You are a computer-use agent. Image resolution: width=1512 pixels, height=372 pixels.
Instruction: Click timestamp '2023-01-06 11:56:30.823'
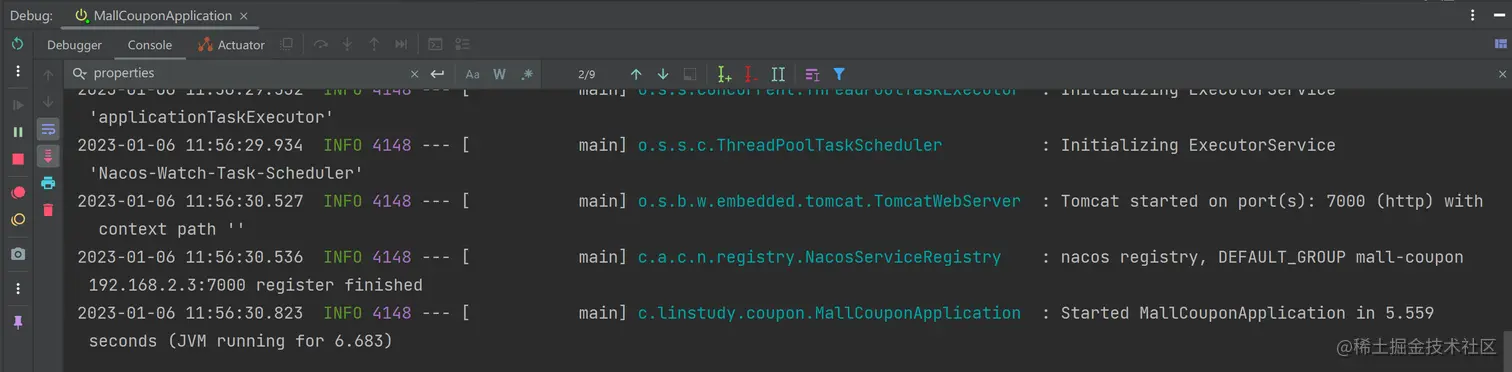[190, 313]
